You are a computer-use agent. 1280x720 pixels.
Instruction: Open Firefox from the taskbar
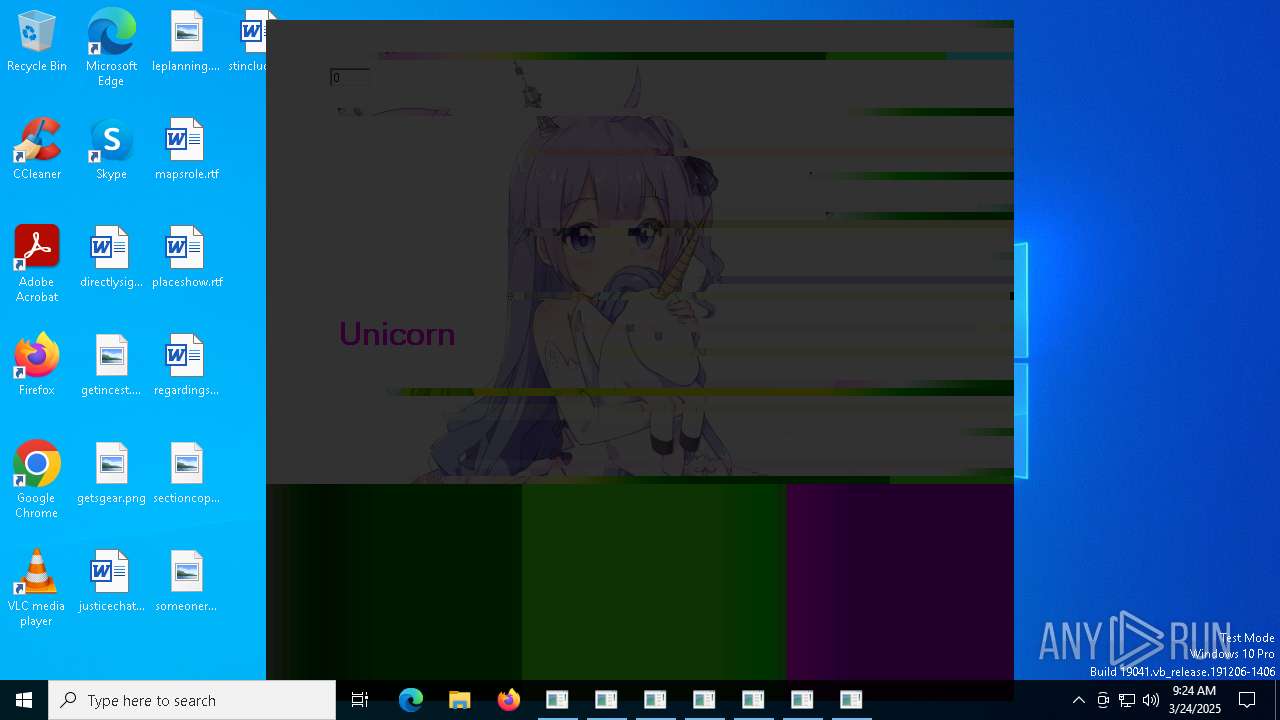coord(509,700)
